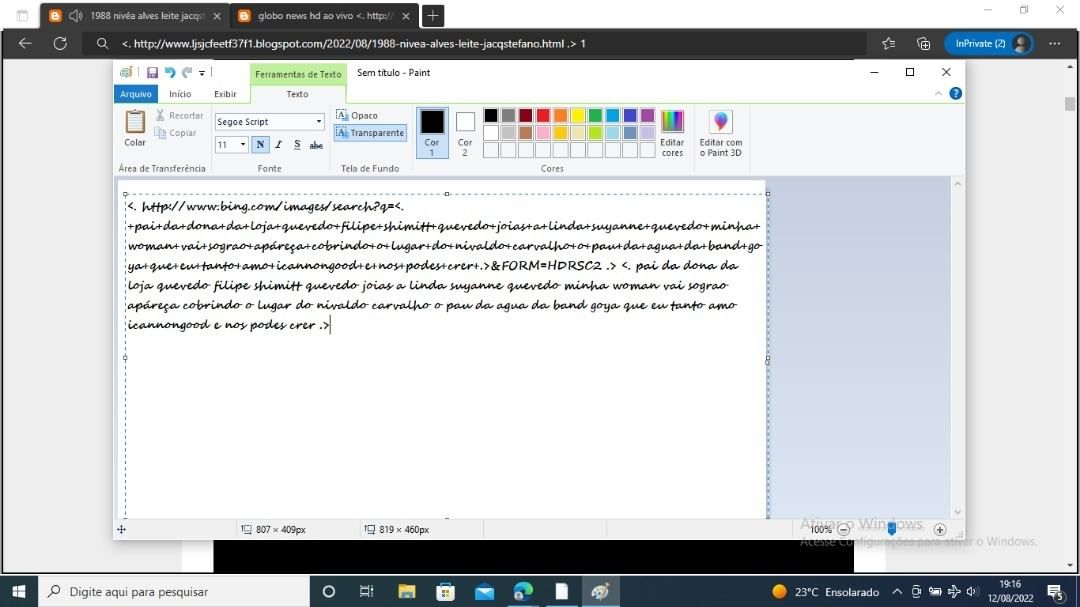Open File Explorer from the taskbar
Screen dimensions: 1080x607
point(406,591)
